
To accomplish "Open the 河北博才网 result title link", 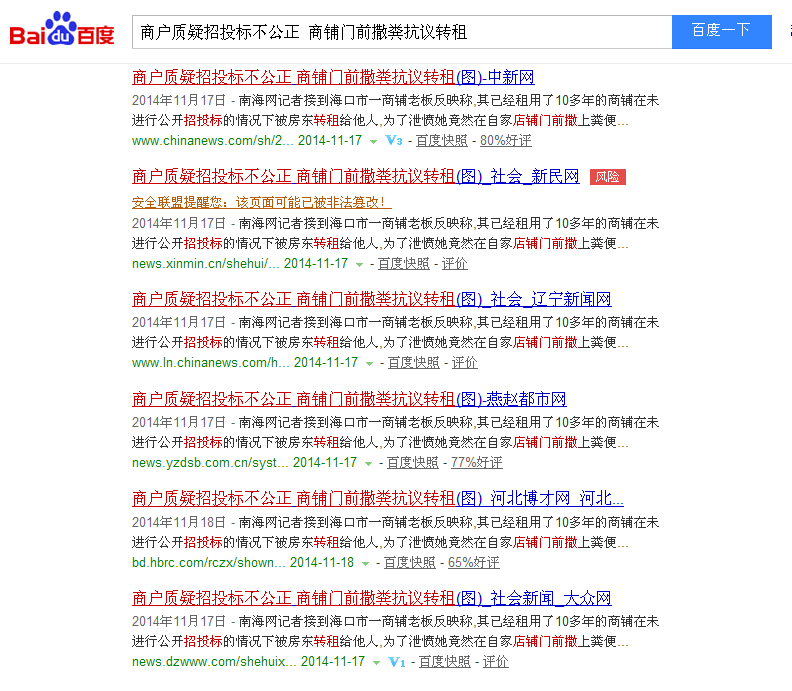I will [378, 499].
